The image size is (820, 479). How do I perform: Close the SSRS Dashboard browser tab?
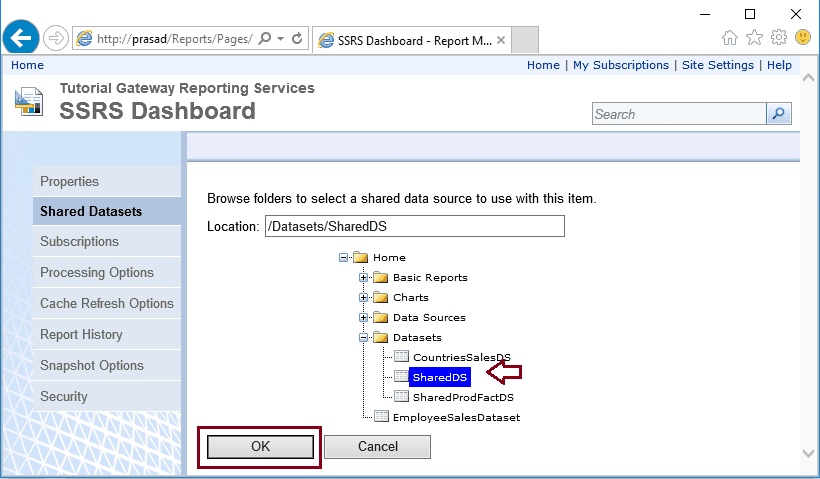coord(500,40)
